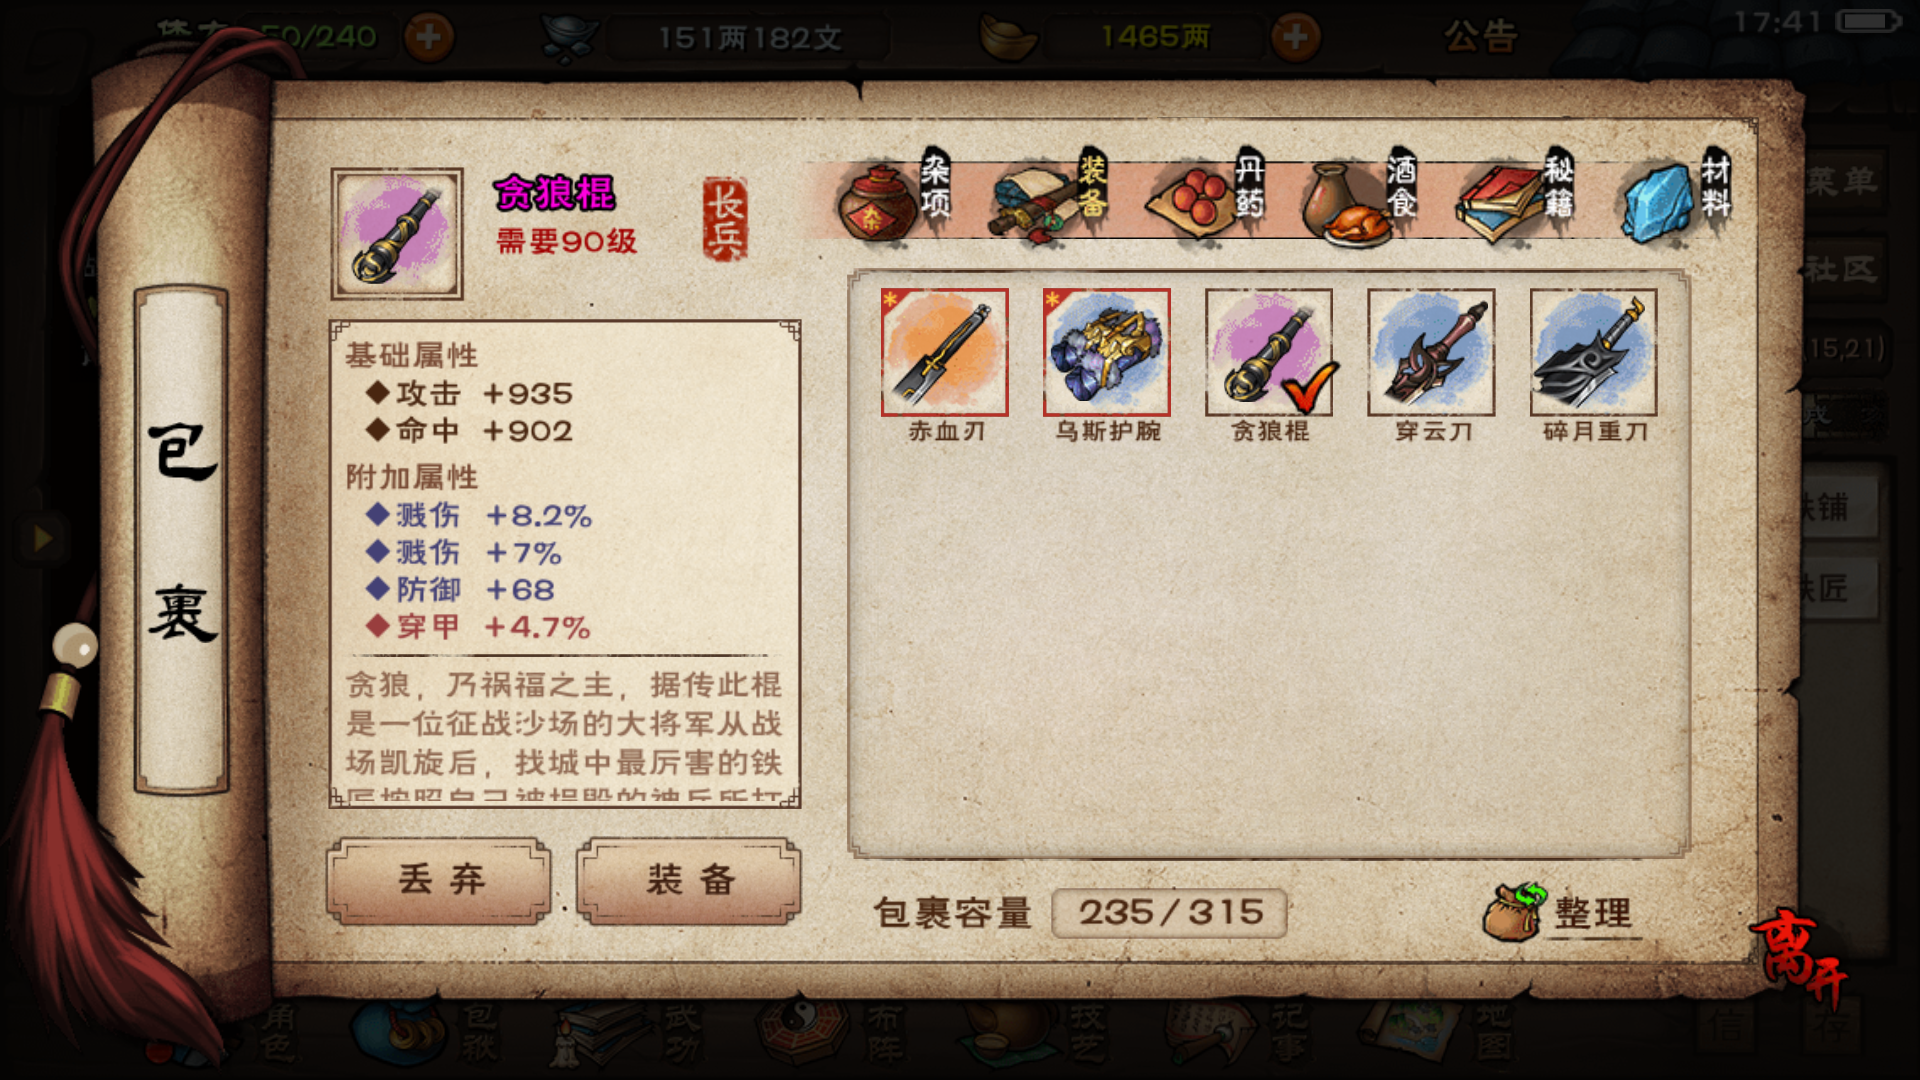Expand the left side arrow panel
1920x1080 pixels.
pos(42,539)
